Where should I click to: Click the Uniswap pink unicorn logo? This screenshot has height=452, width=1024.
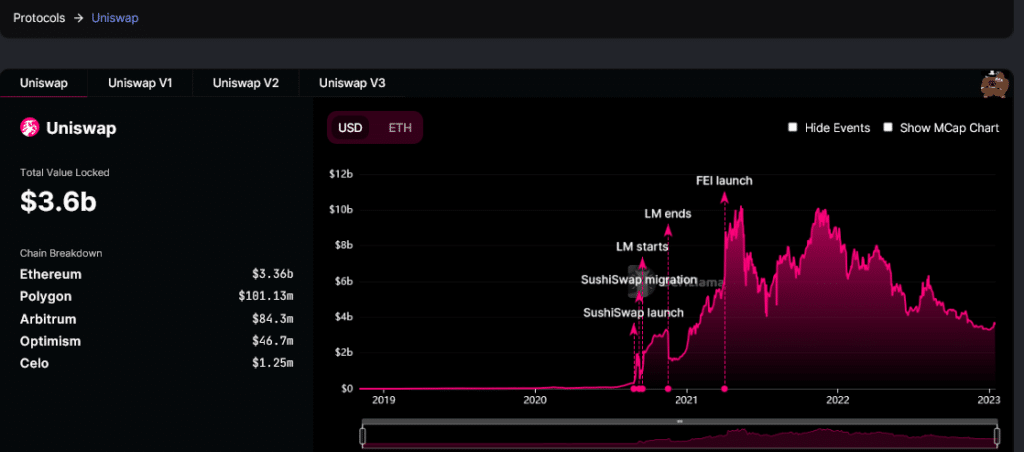[x=29, y=128]
